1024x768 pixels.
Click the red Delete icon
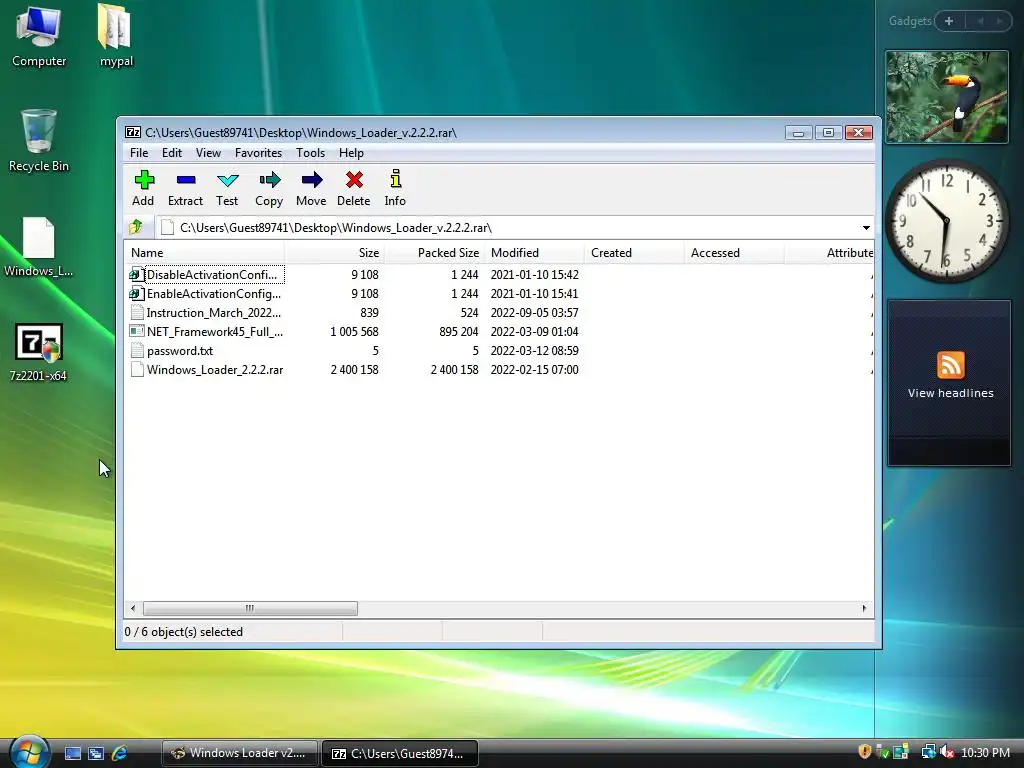[x=354, y=180]
